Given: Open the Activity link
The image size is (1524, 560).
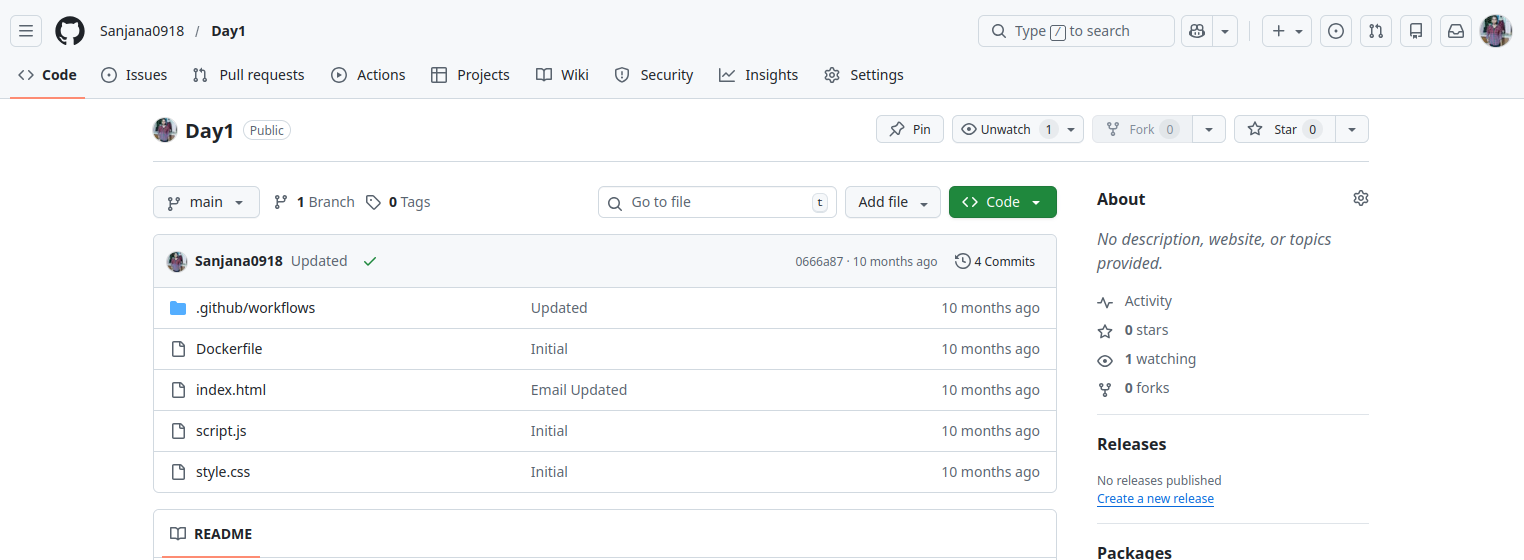Looking at the screenshot, I should pyautogui.click(x=1134, y=301).
